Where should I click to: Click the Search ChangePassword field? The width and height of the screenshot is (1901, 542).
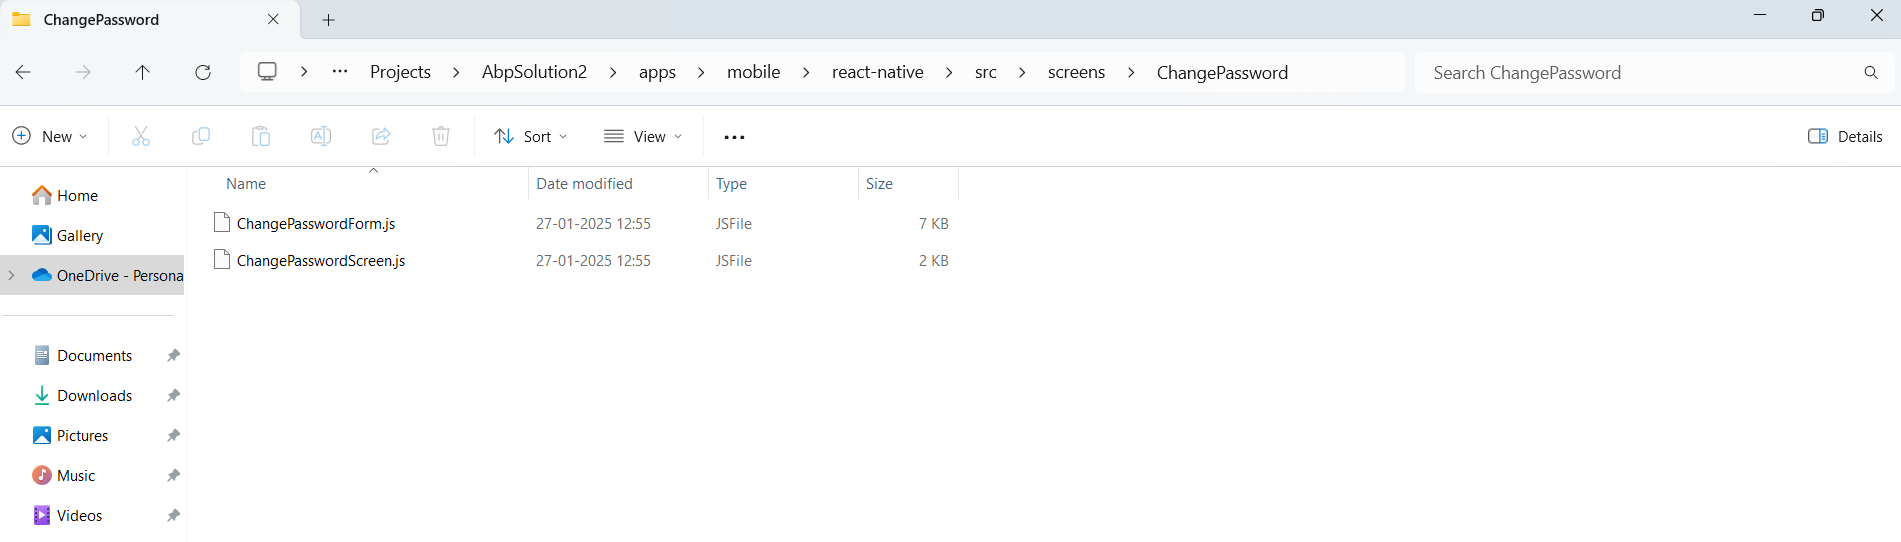(x=1640, y=73)
